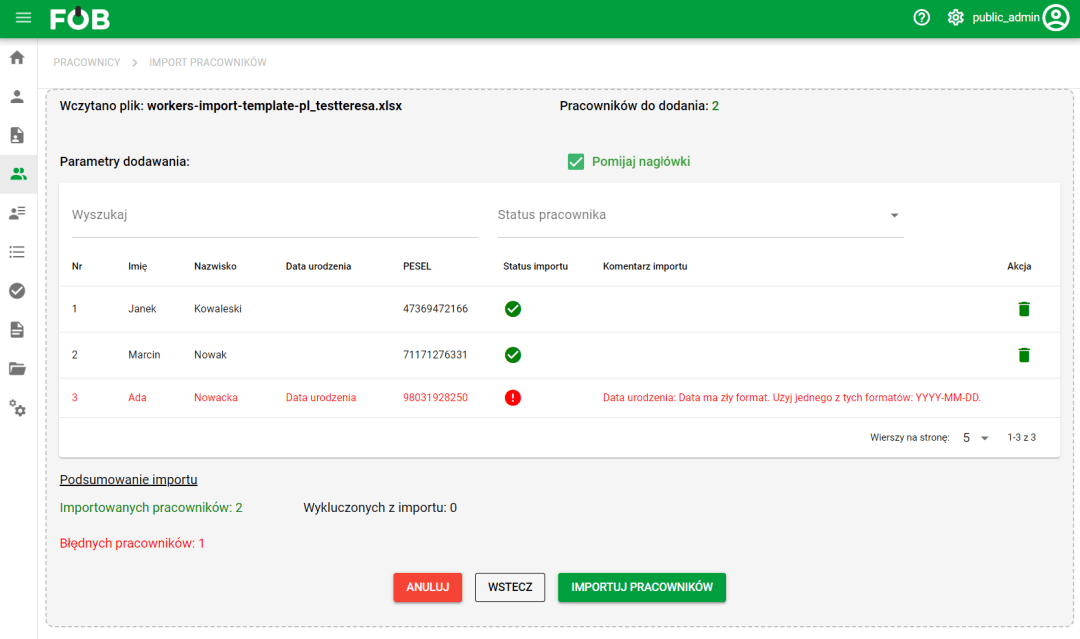Open the folder icon in sidebar
The width and height of the screenshot is (1080, 639).
(x=17, y=368)
